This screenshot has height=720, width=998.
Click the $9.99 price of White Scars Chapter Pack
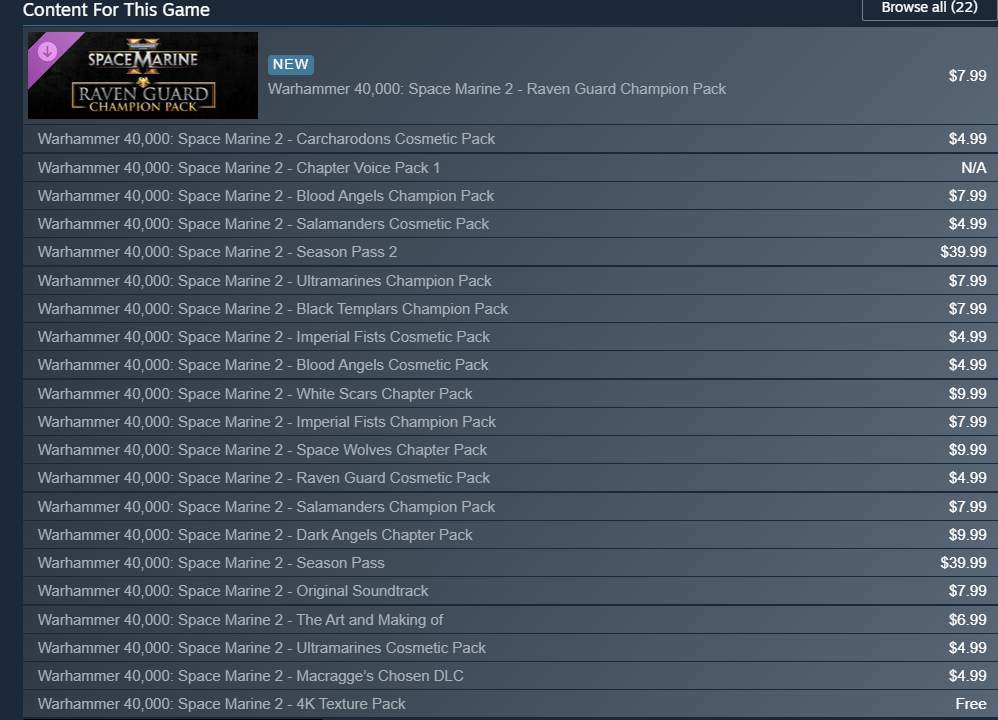coord(967,393)
